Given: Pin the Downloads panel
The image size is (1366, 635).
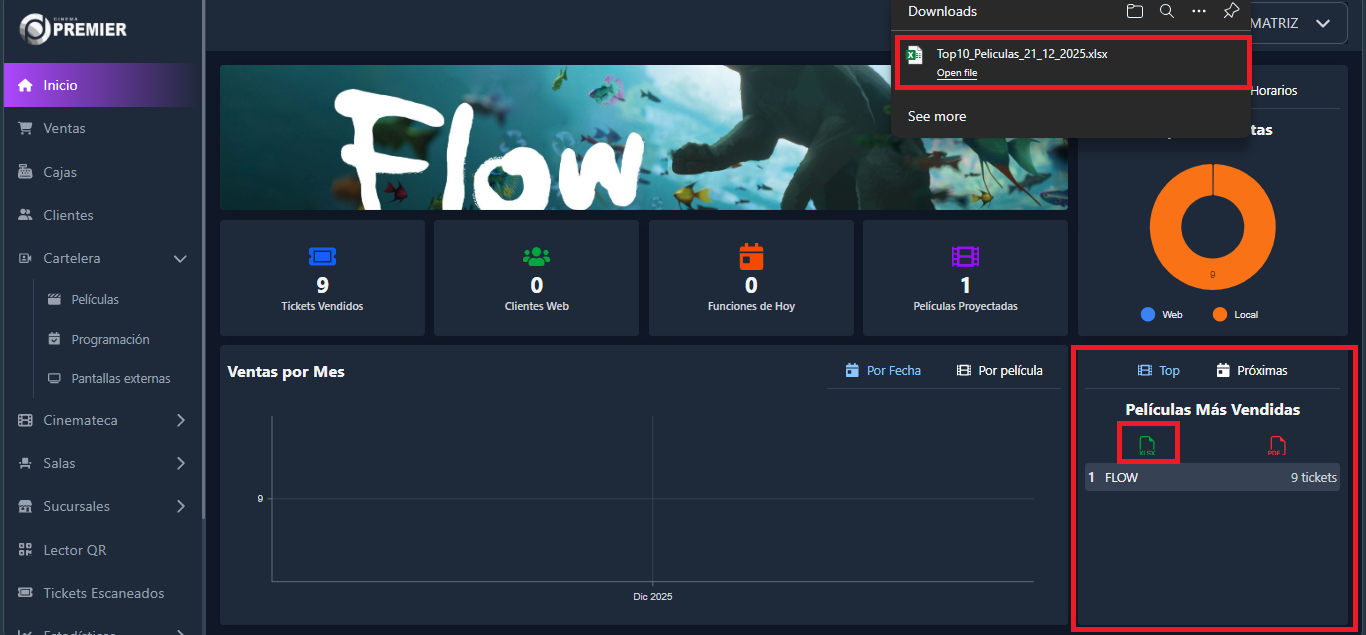Looking at the screenshot, I should [1231, 11].
